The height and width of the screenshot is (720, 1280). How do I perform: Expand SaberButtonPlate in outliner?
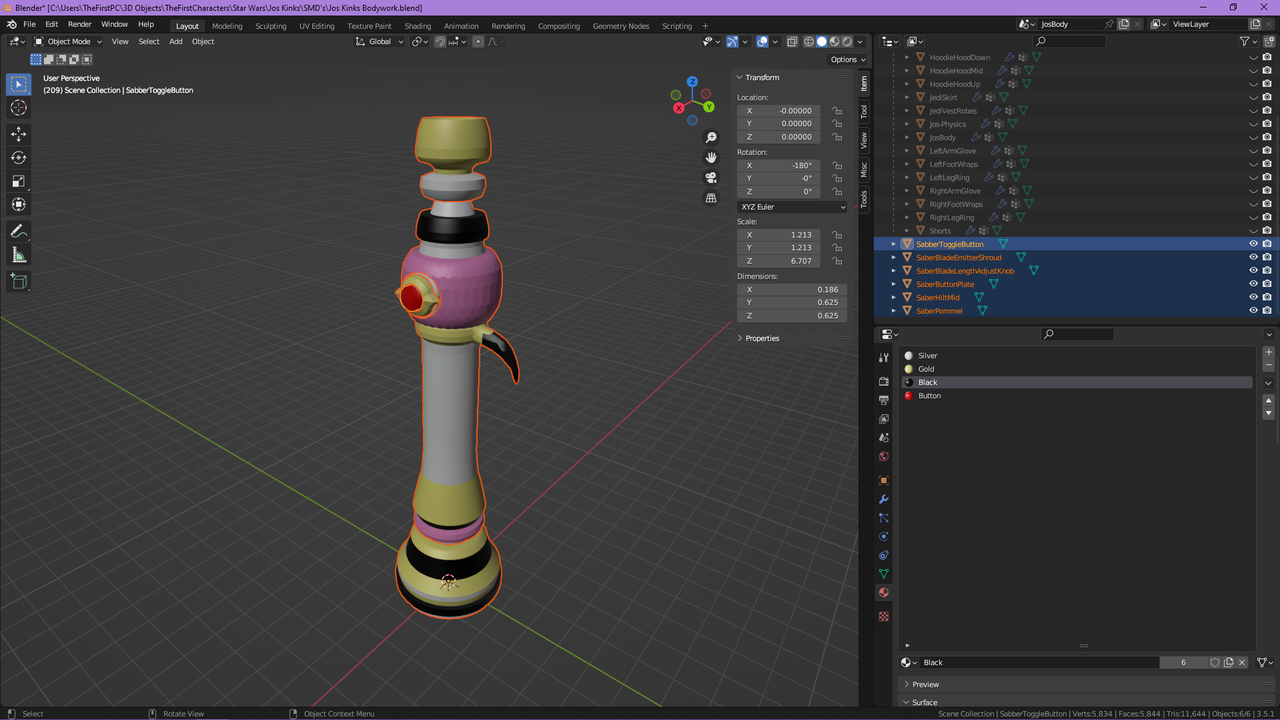894,284
